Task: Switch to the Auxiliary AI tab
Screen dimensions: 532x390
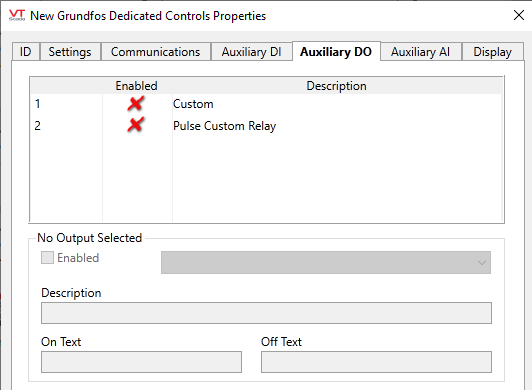Action: click(x=420, y=52)
